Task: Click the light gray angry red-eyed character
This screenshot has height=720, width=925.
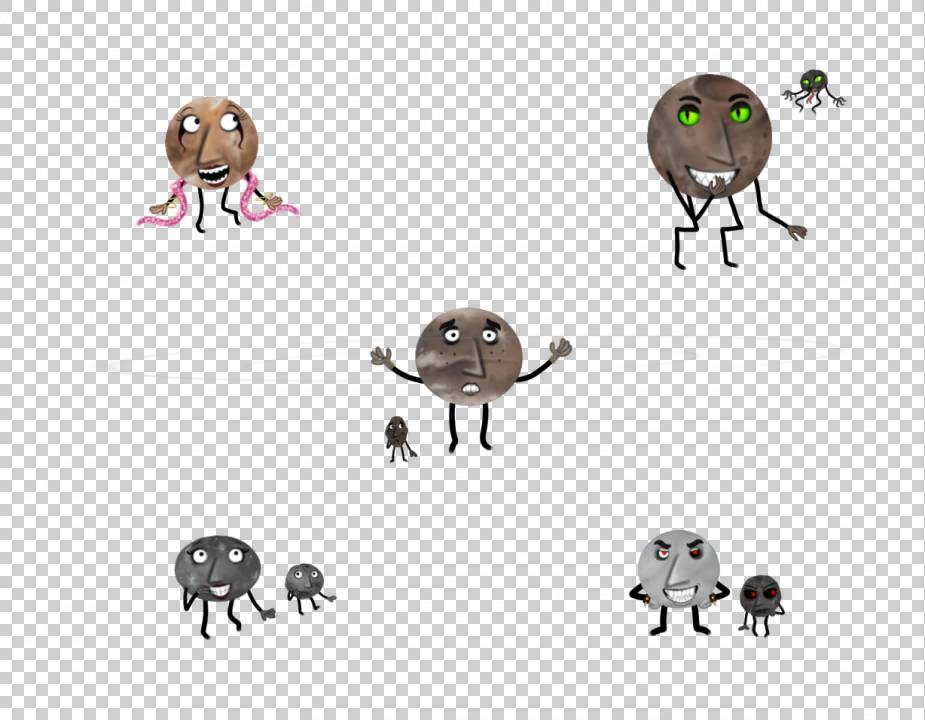Action: pos(678,568)
